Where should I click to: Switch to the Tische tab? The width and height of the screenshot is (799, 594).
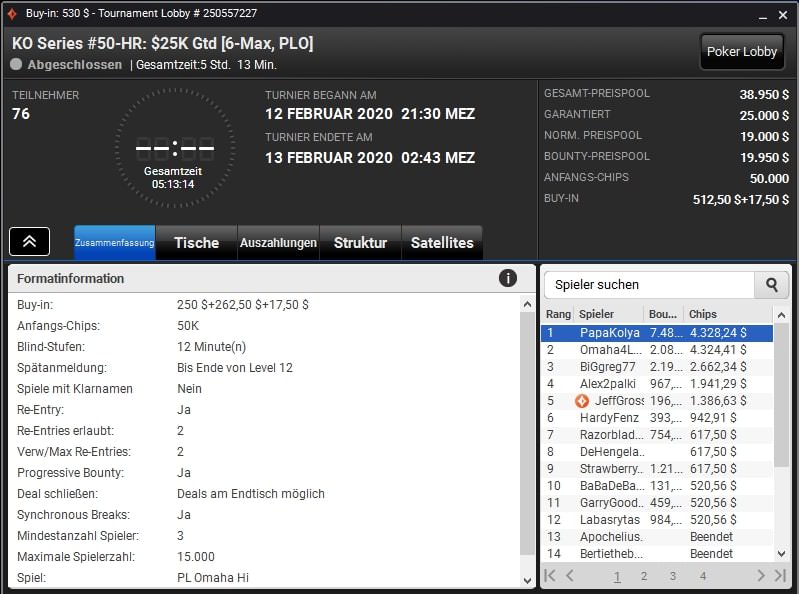pos(196,243)
